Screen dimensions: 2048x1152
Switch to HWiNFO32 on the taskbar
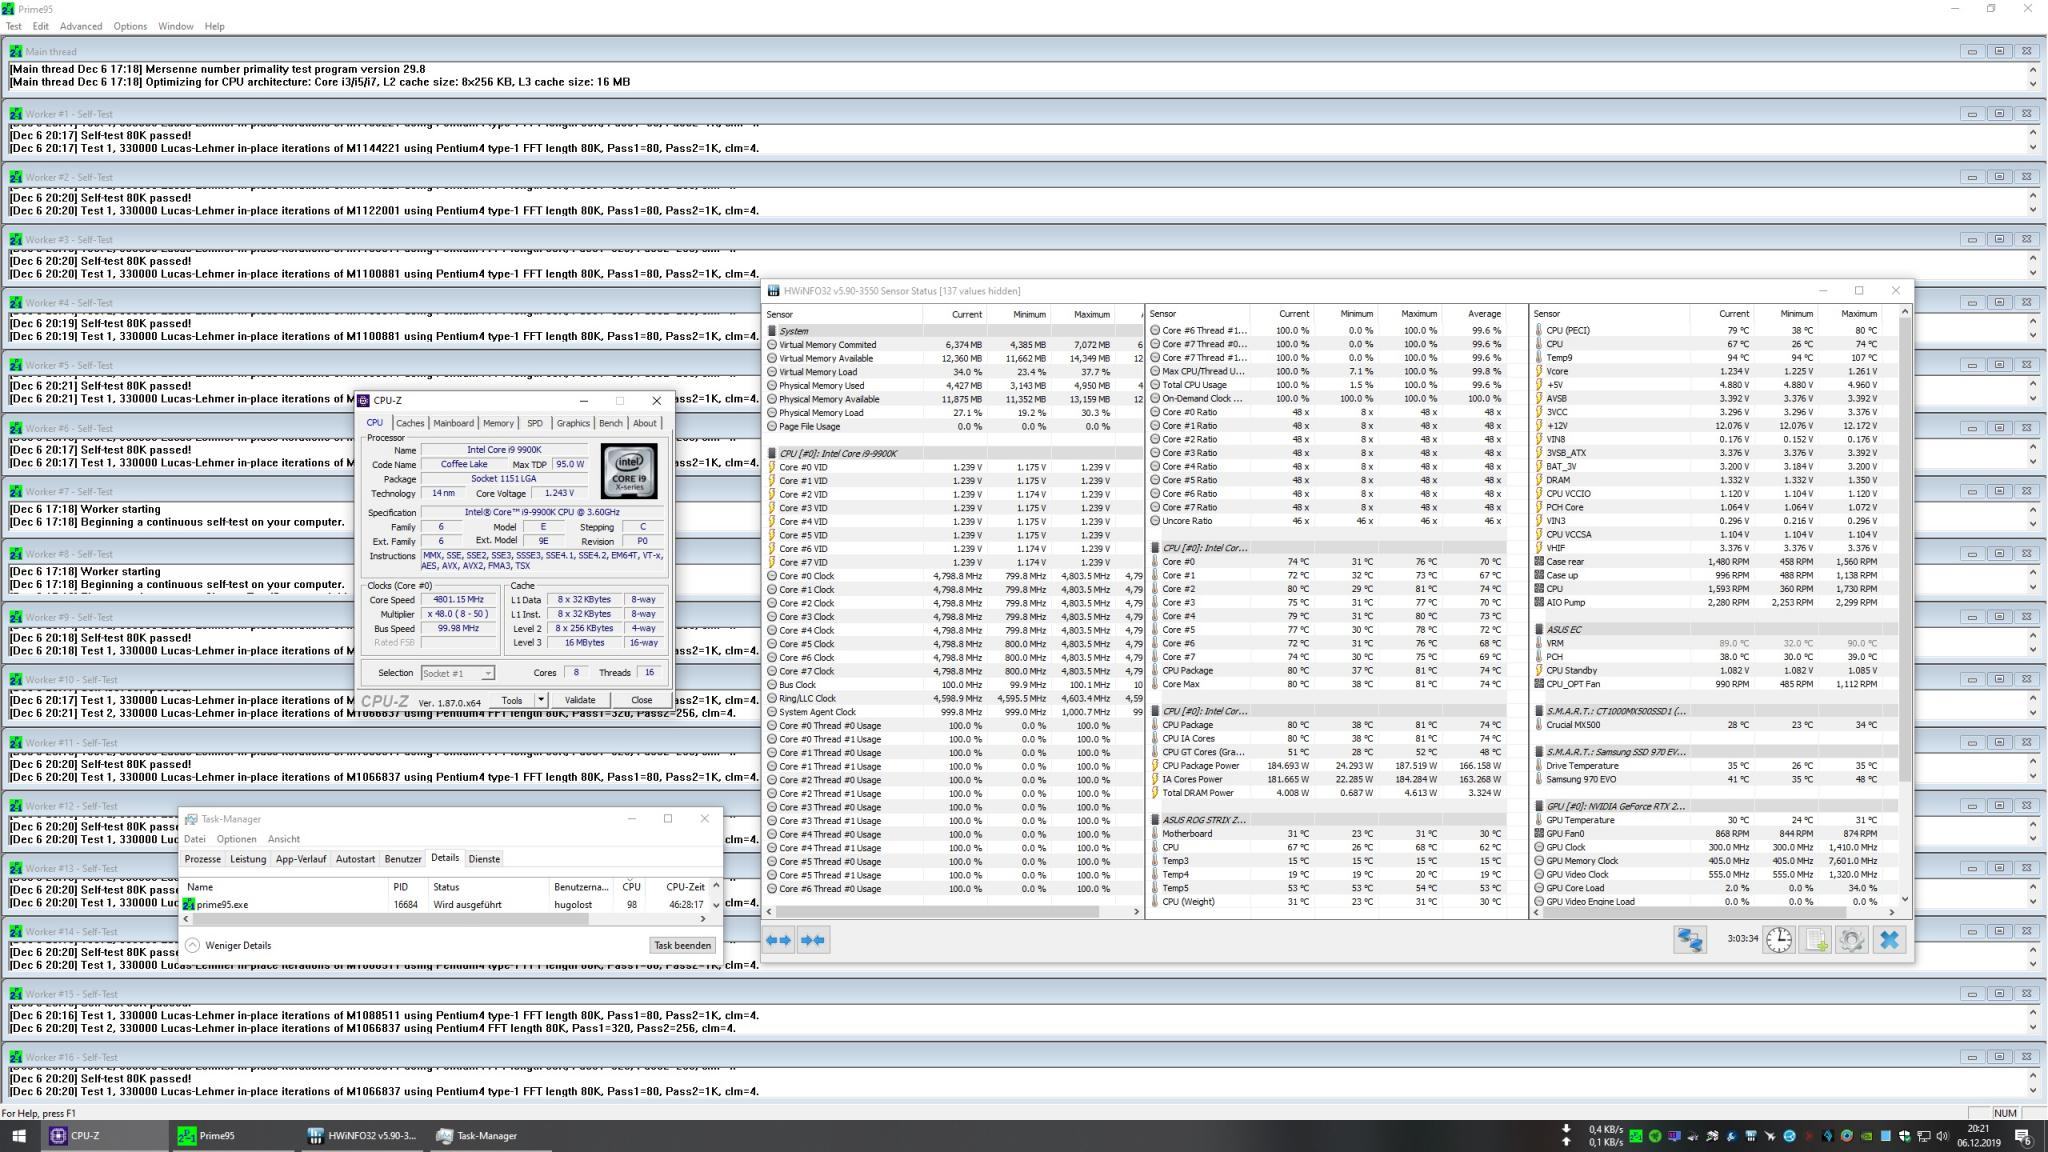click(364, 1136)
